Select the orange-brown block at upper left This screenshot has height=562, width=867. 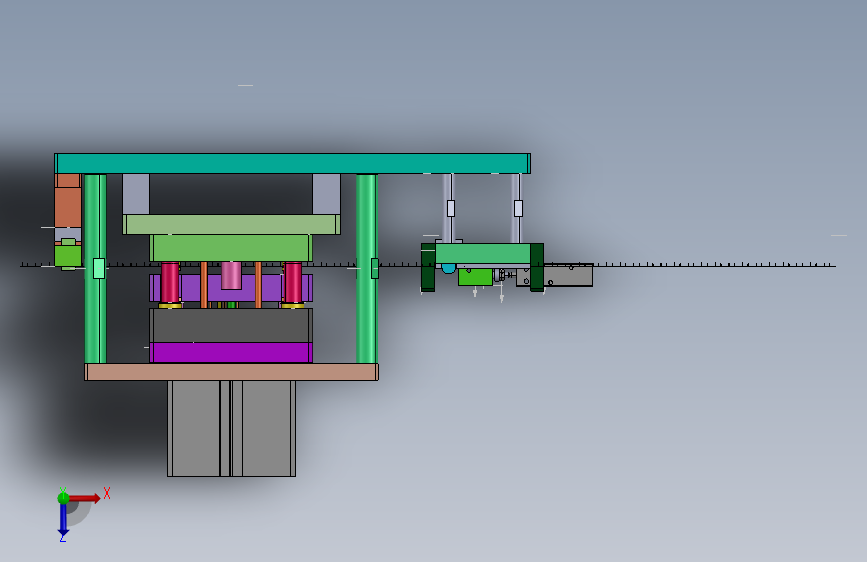[68, 201]
